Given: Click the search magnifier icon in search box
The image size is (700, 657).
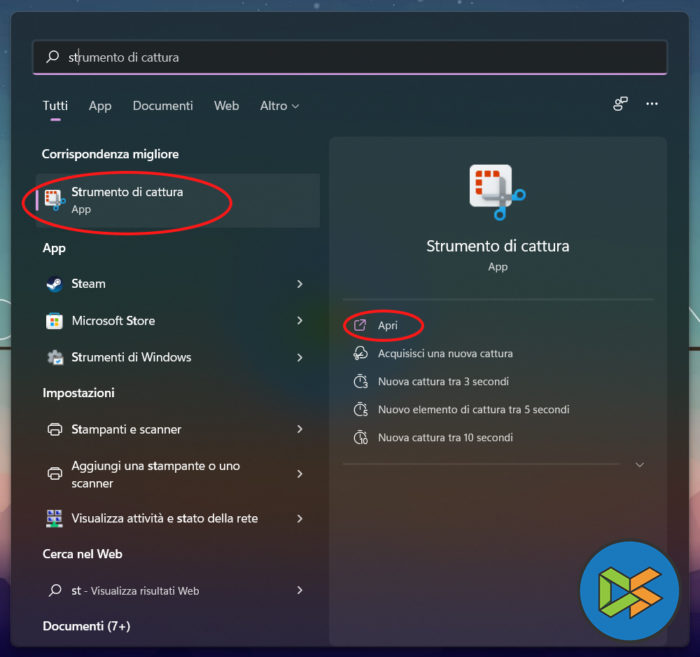Looking at the screenshot, I should pos(53,57).
